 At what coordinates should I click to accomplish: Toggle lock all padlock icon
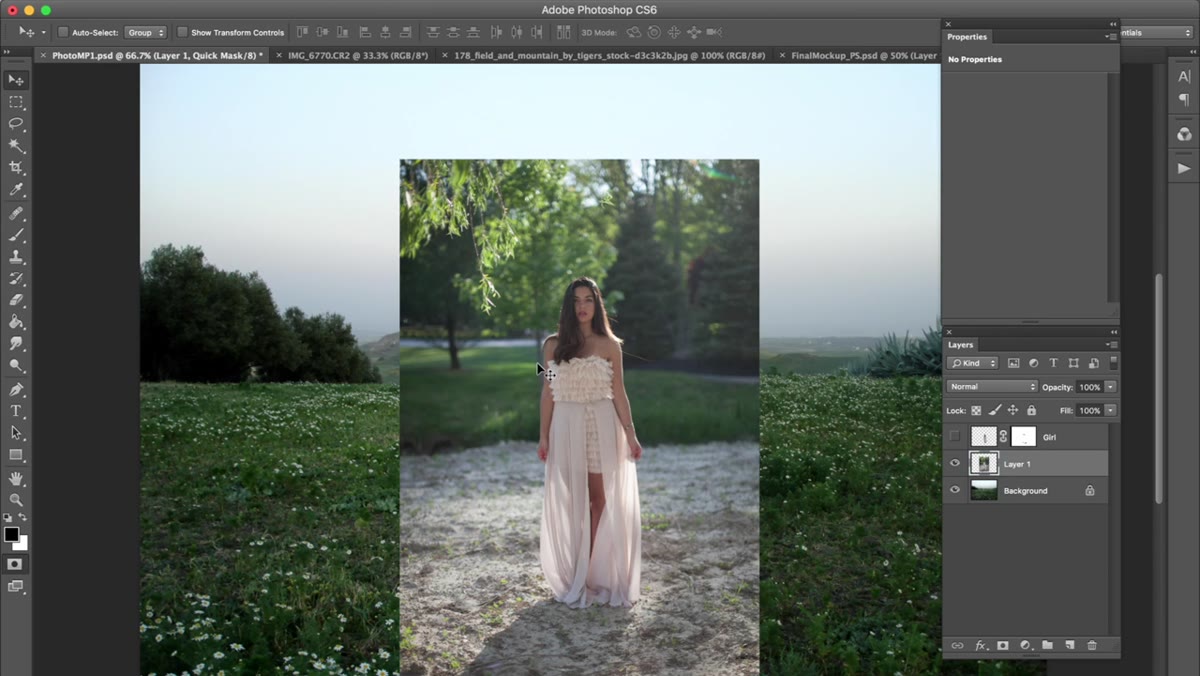pyautogui.click(x=1031, y=410)
